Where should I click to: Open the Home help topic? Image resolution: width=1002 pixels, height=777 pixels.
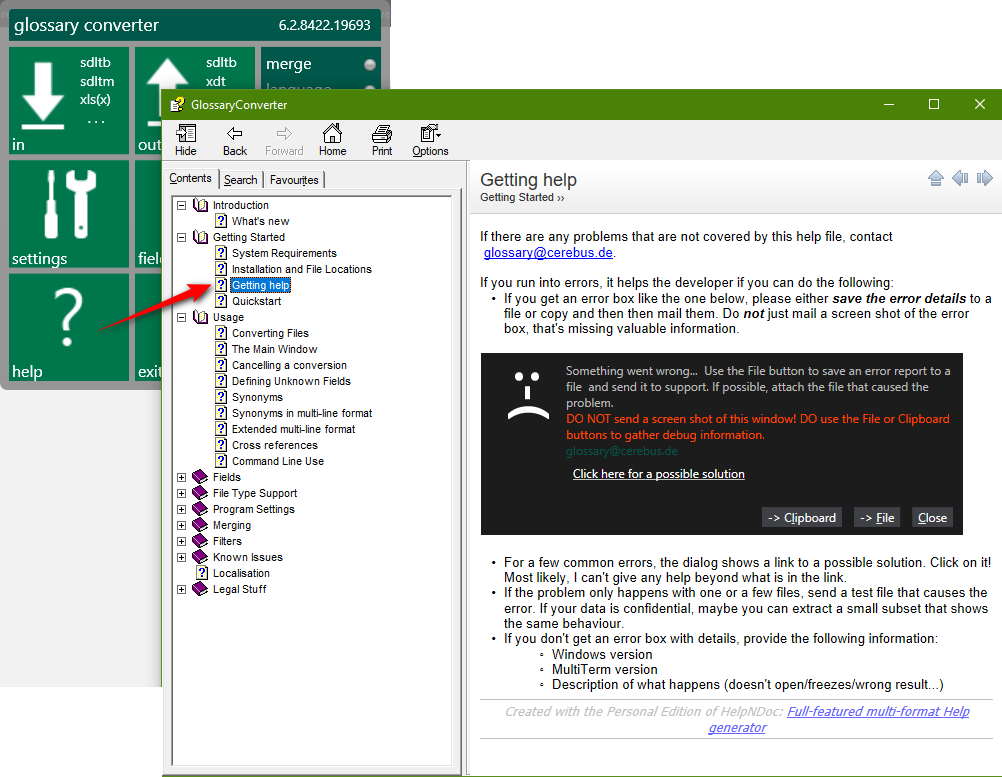click(333, 139)
